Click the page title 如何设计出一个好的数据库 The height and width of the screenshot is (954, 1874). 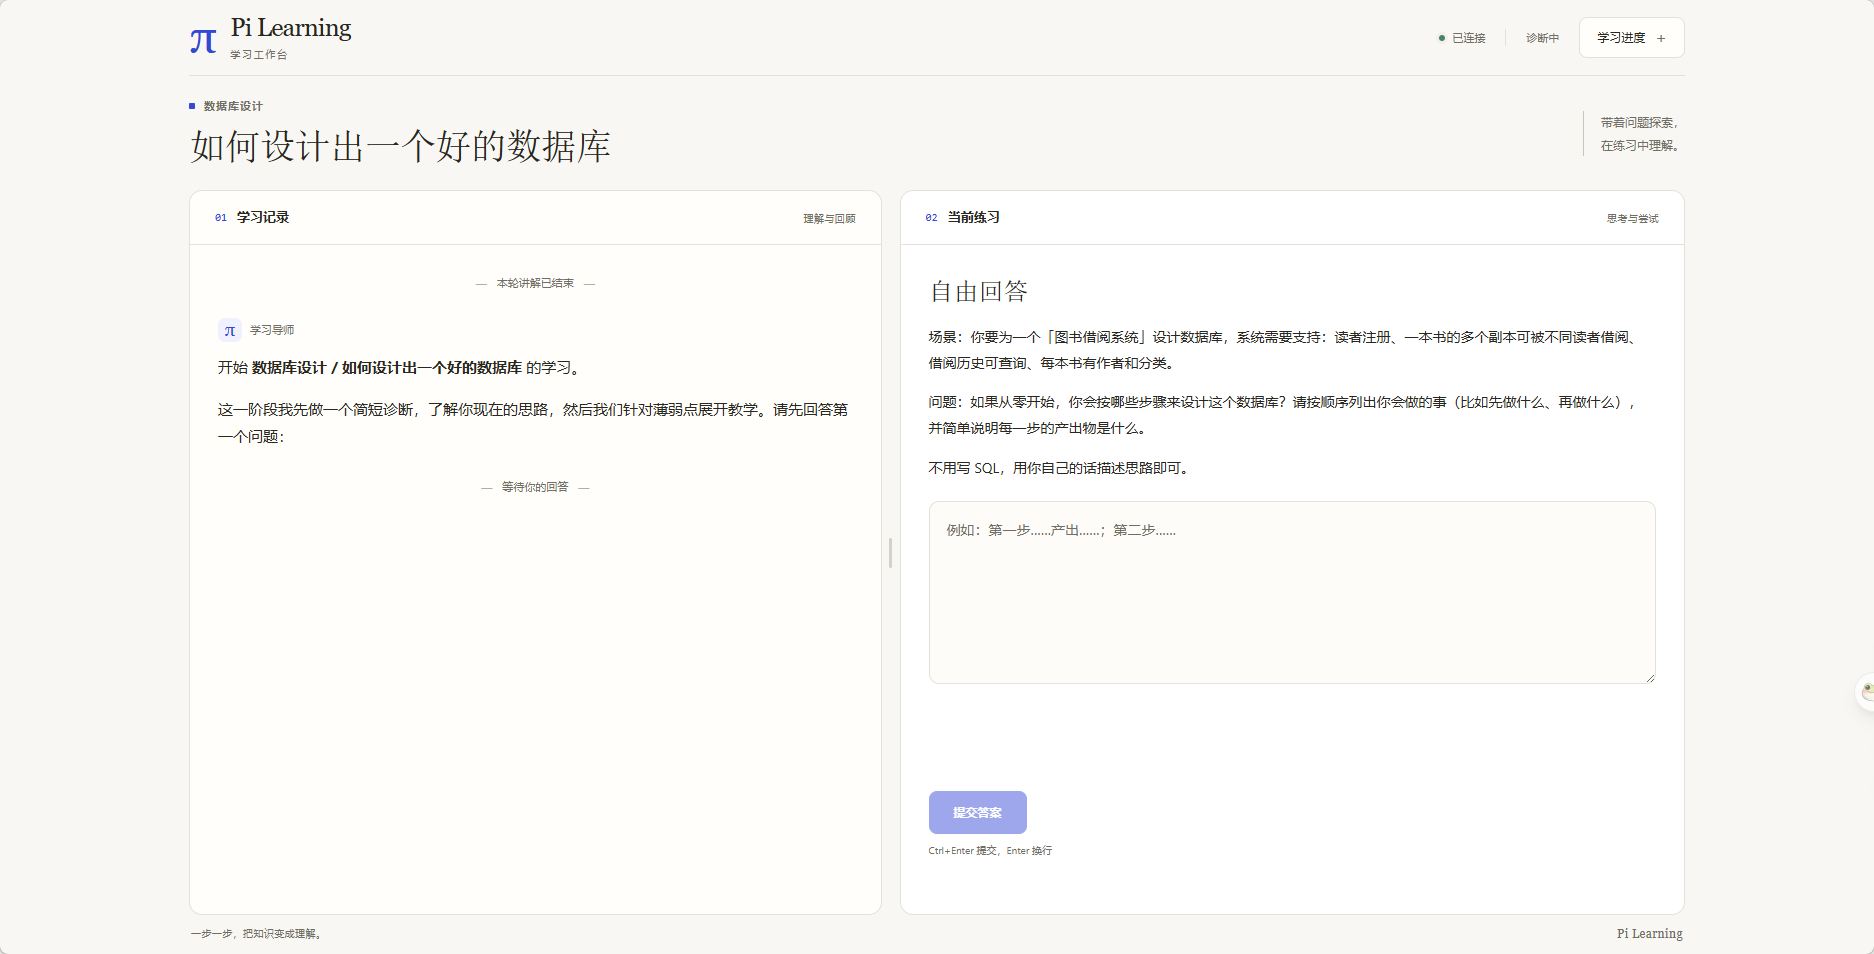click(401, 147)
